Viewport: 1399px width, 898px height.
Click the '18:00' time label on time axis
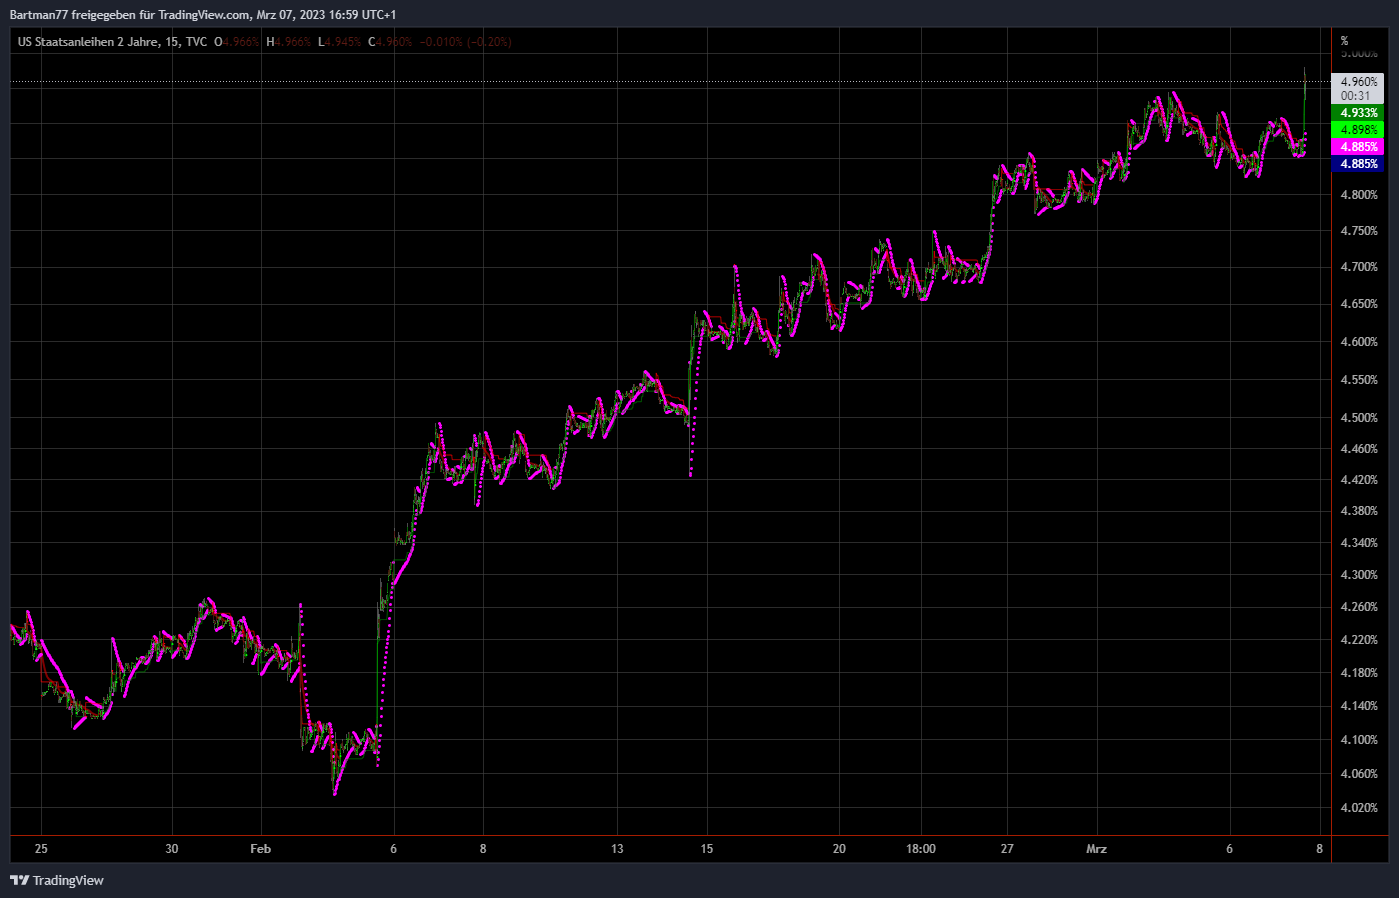tap(921, 849)
